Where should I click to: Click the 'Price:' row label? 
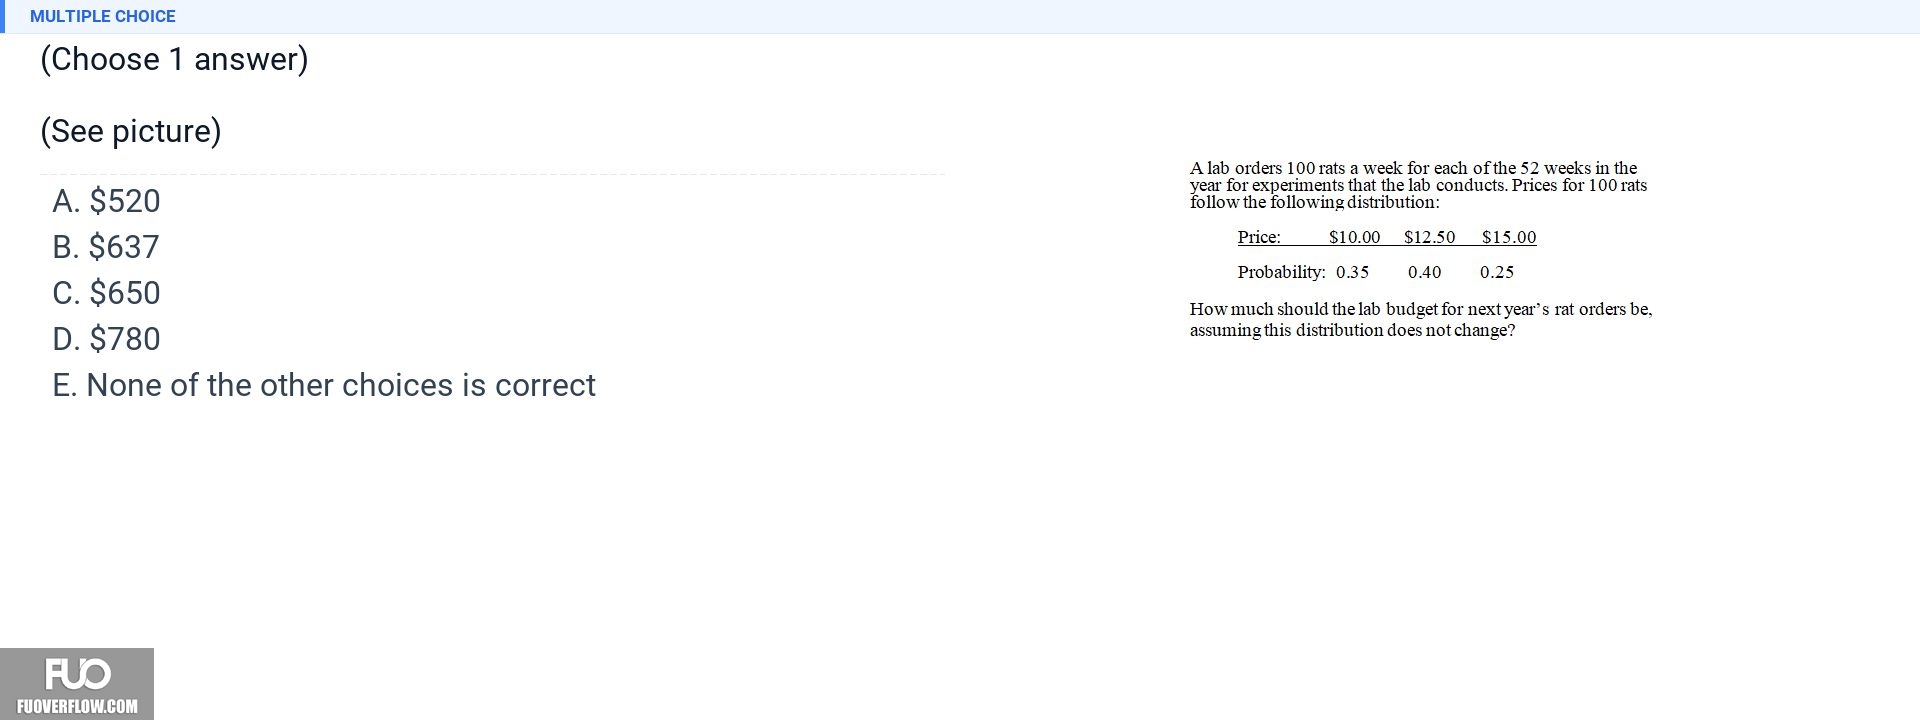1259,237
